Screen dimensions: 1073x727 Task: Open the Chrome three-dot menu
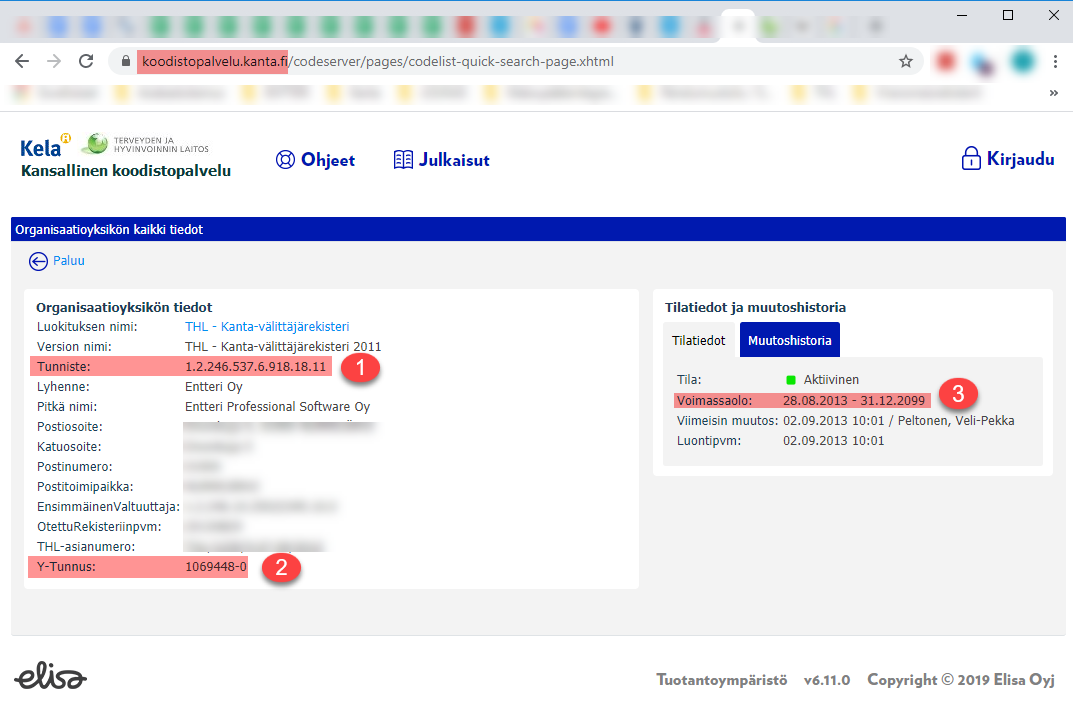(1055, 62)
